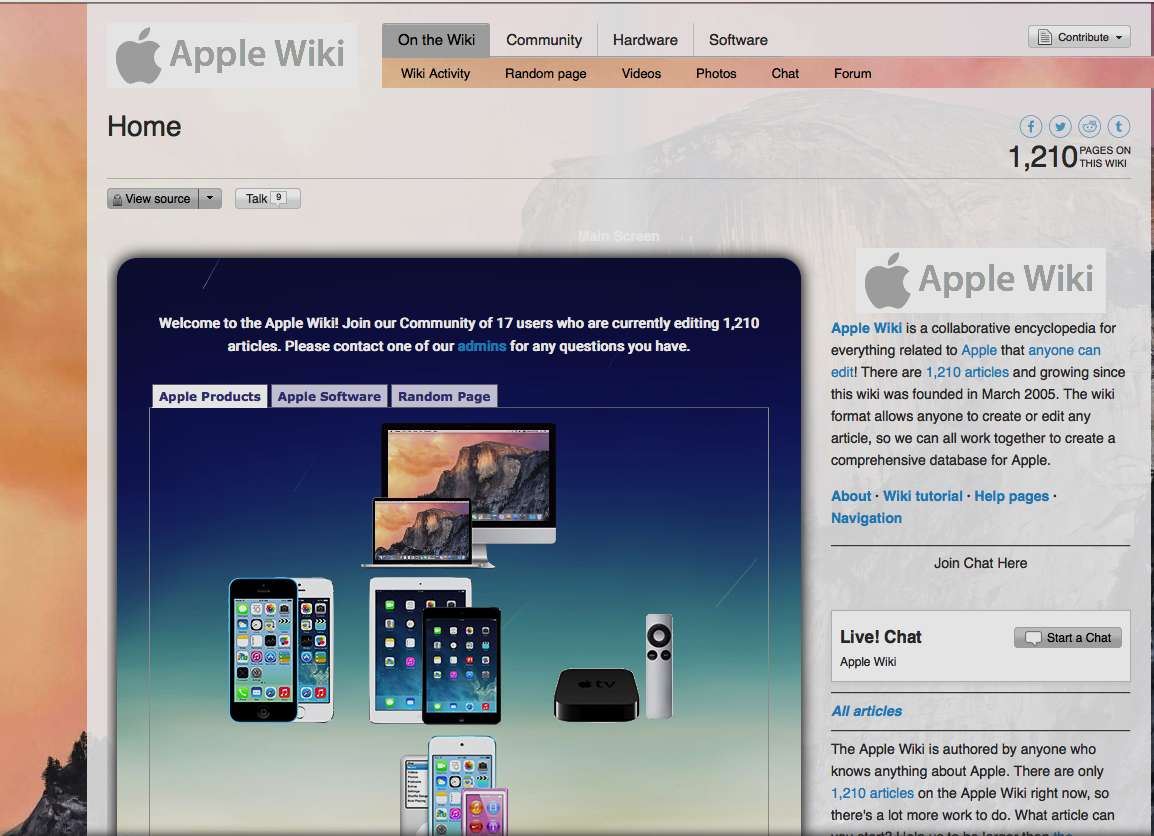This screenshot has height=836, width=1154.
Task: Switch to the Apple Software tab
Action: pos(329,396)
